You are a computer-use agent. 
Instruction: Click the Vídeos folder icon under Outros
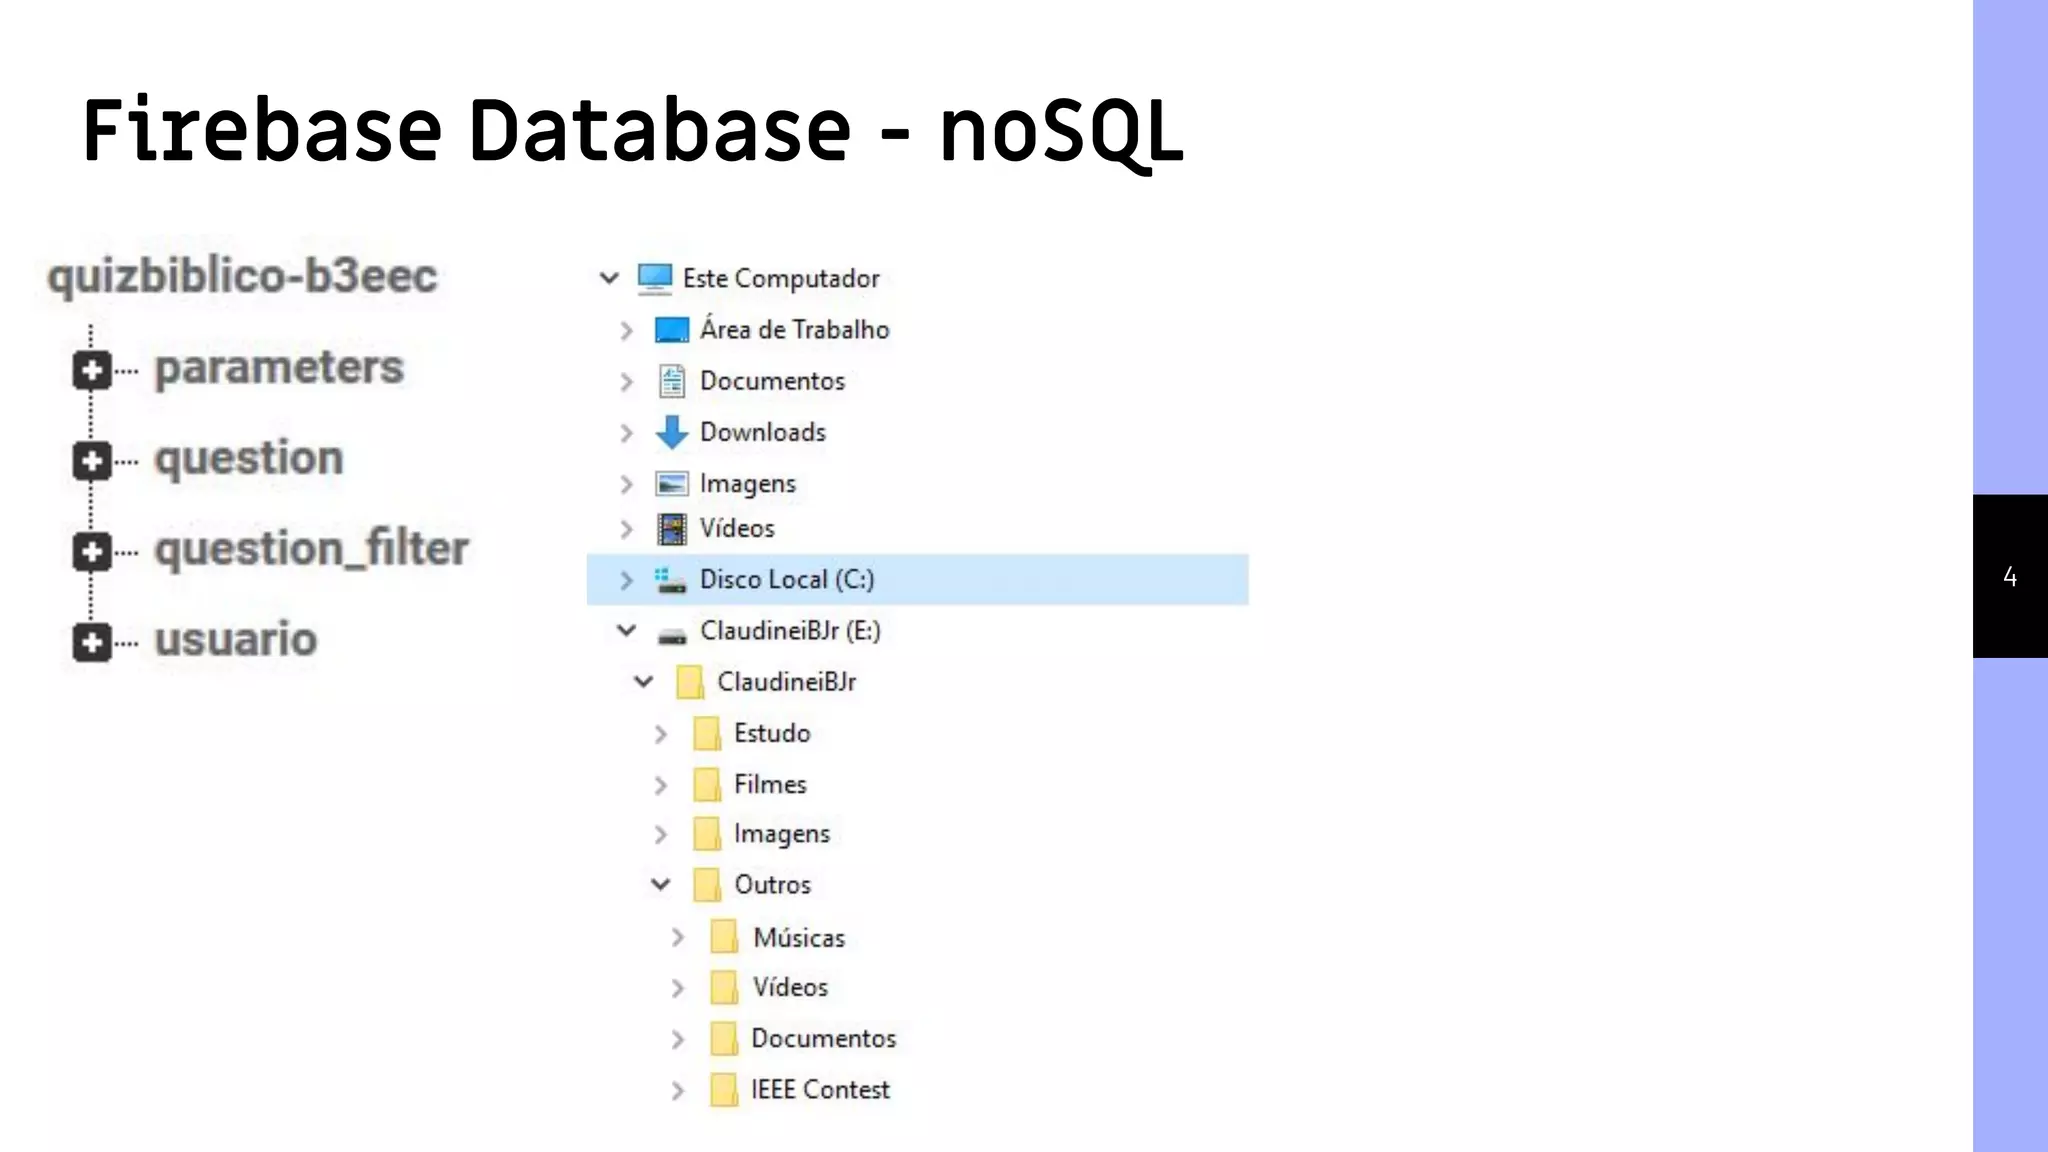tap(724, 987)
